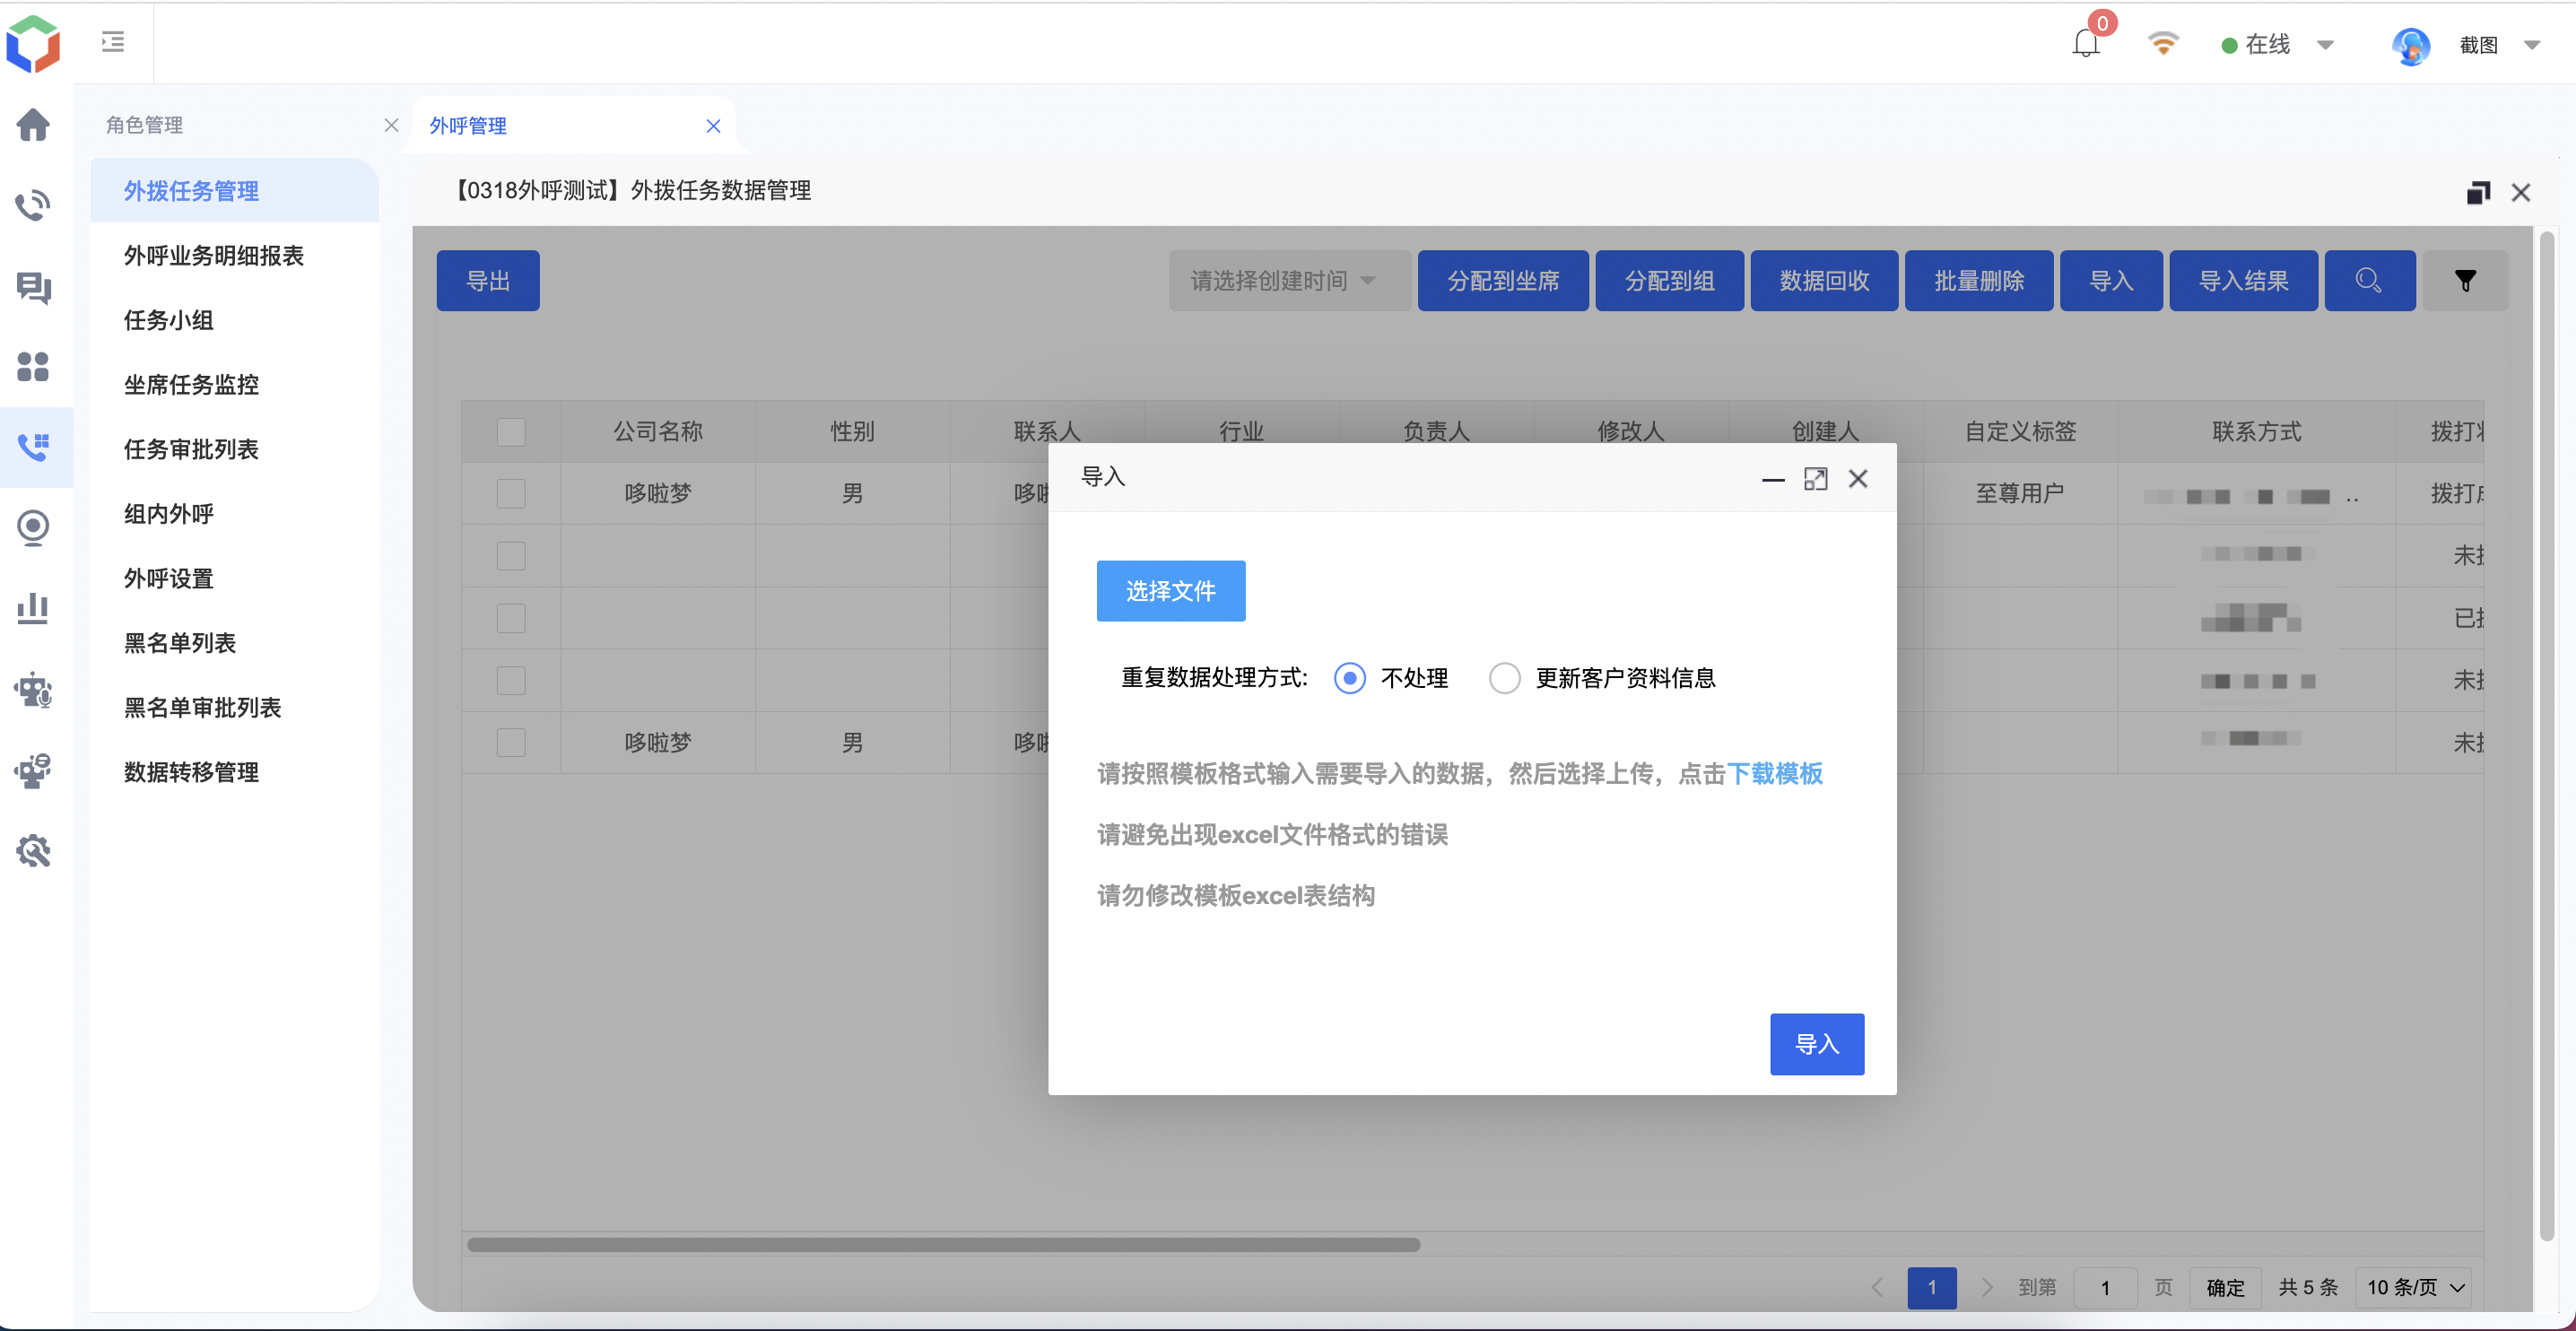Click the horizontal table scrollbar

(x=943, y=1245)
